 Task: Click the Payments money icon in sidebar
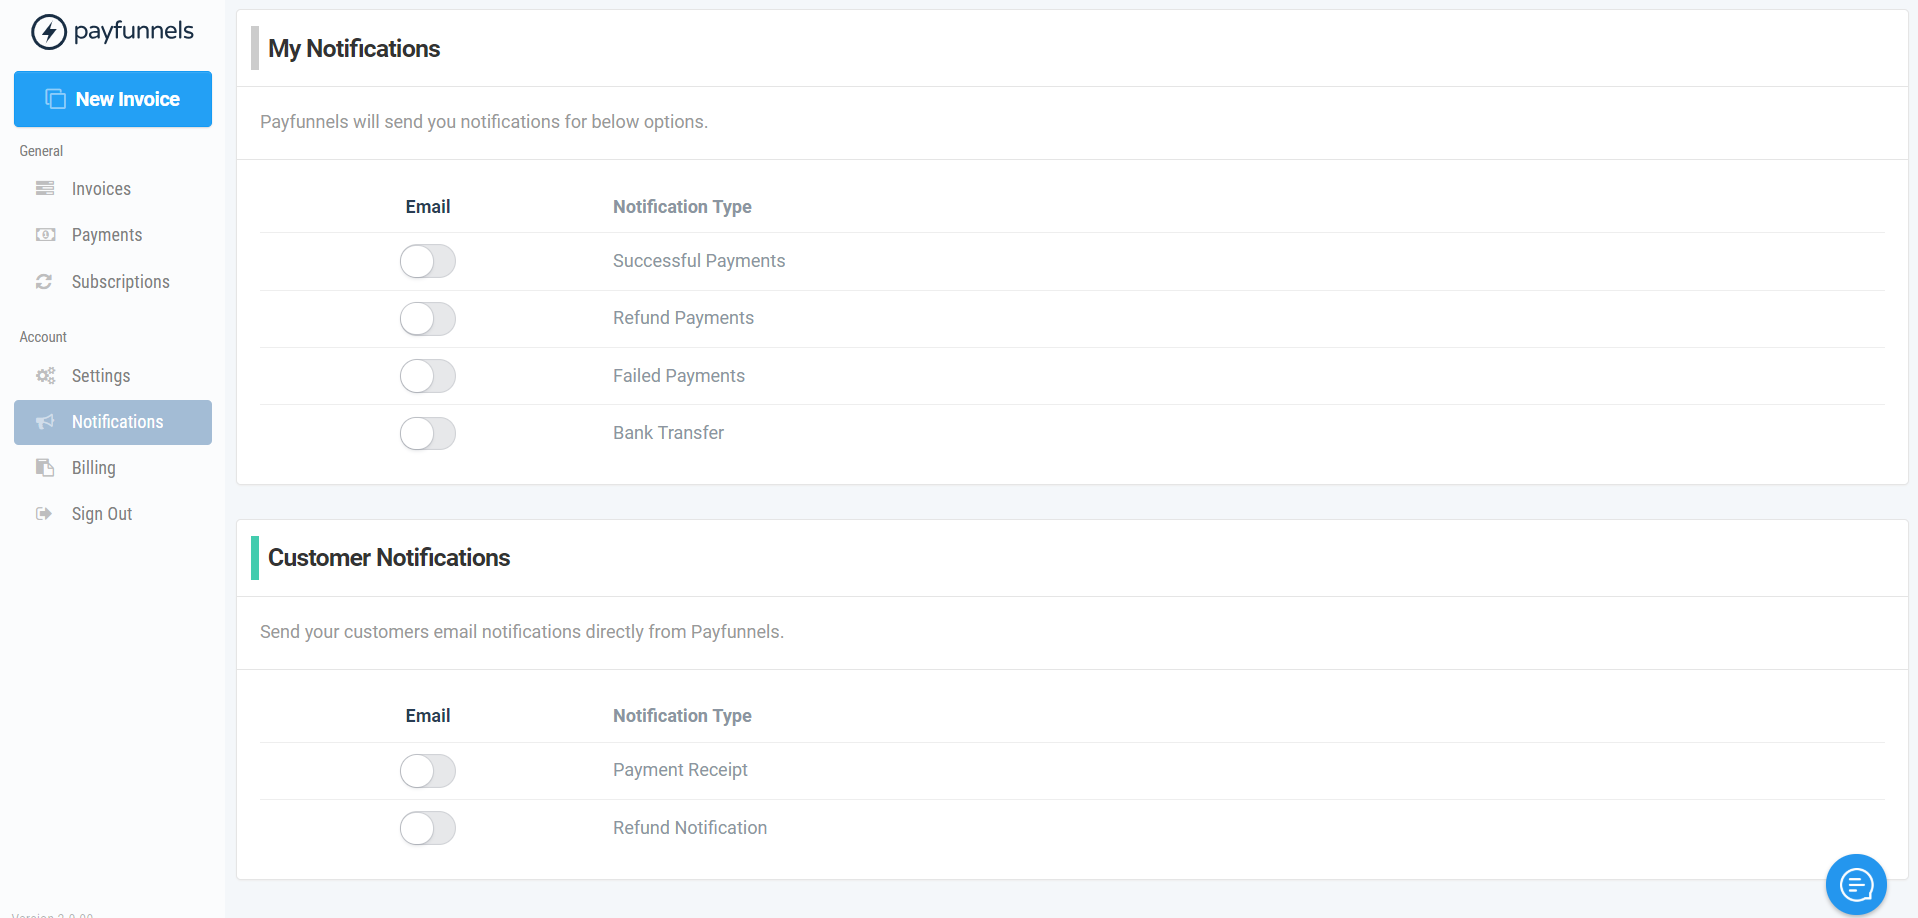tap(45, 235)
